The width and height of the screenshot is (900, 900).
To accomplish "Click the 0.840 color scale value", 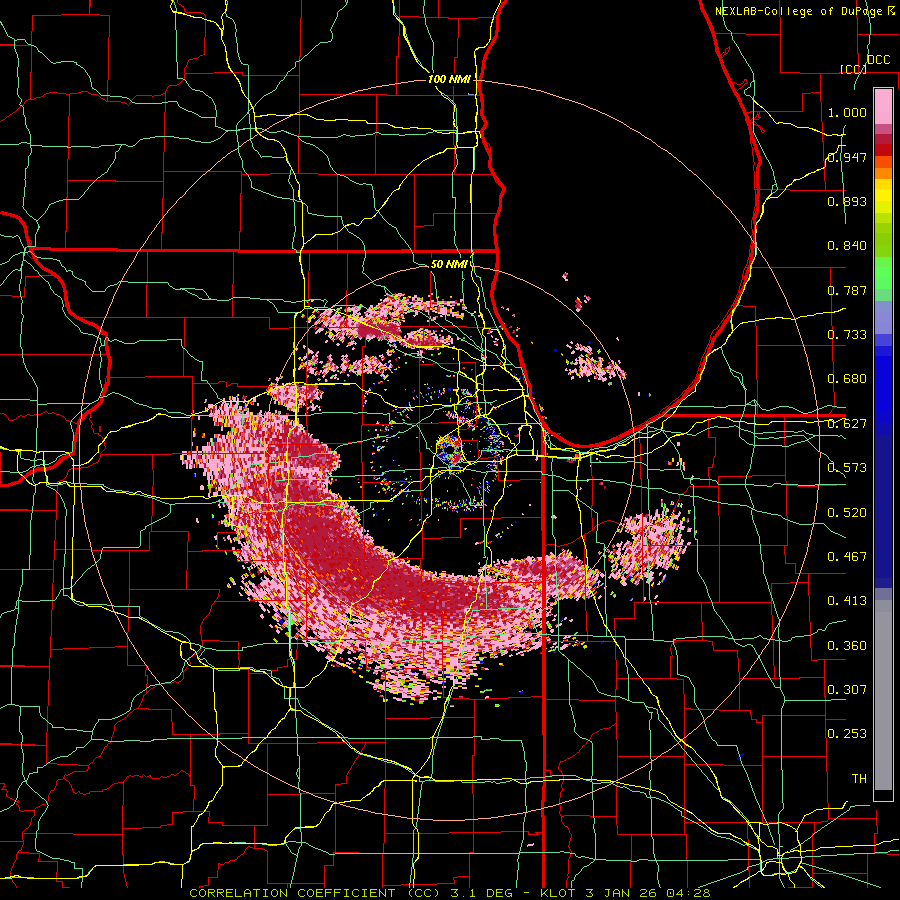I will (x=847, y=246).
